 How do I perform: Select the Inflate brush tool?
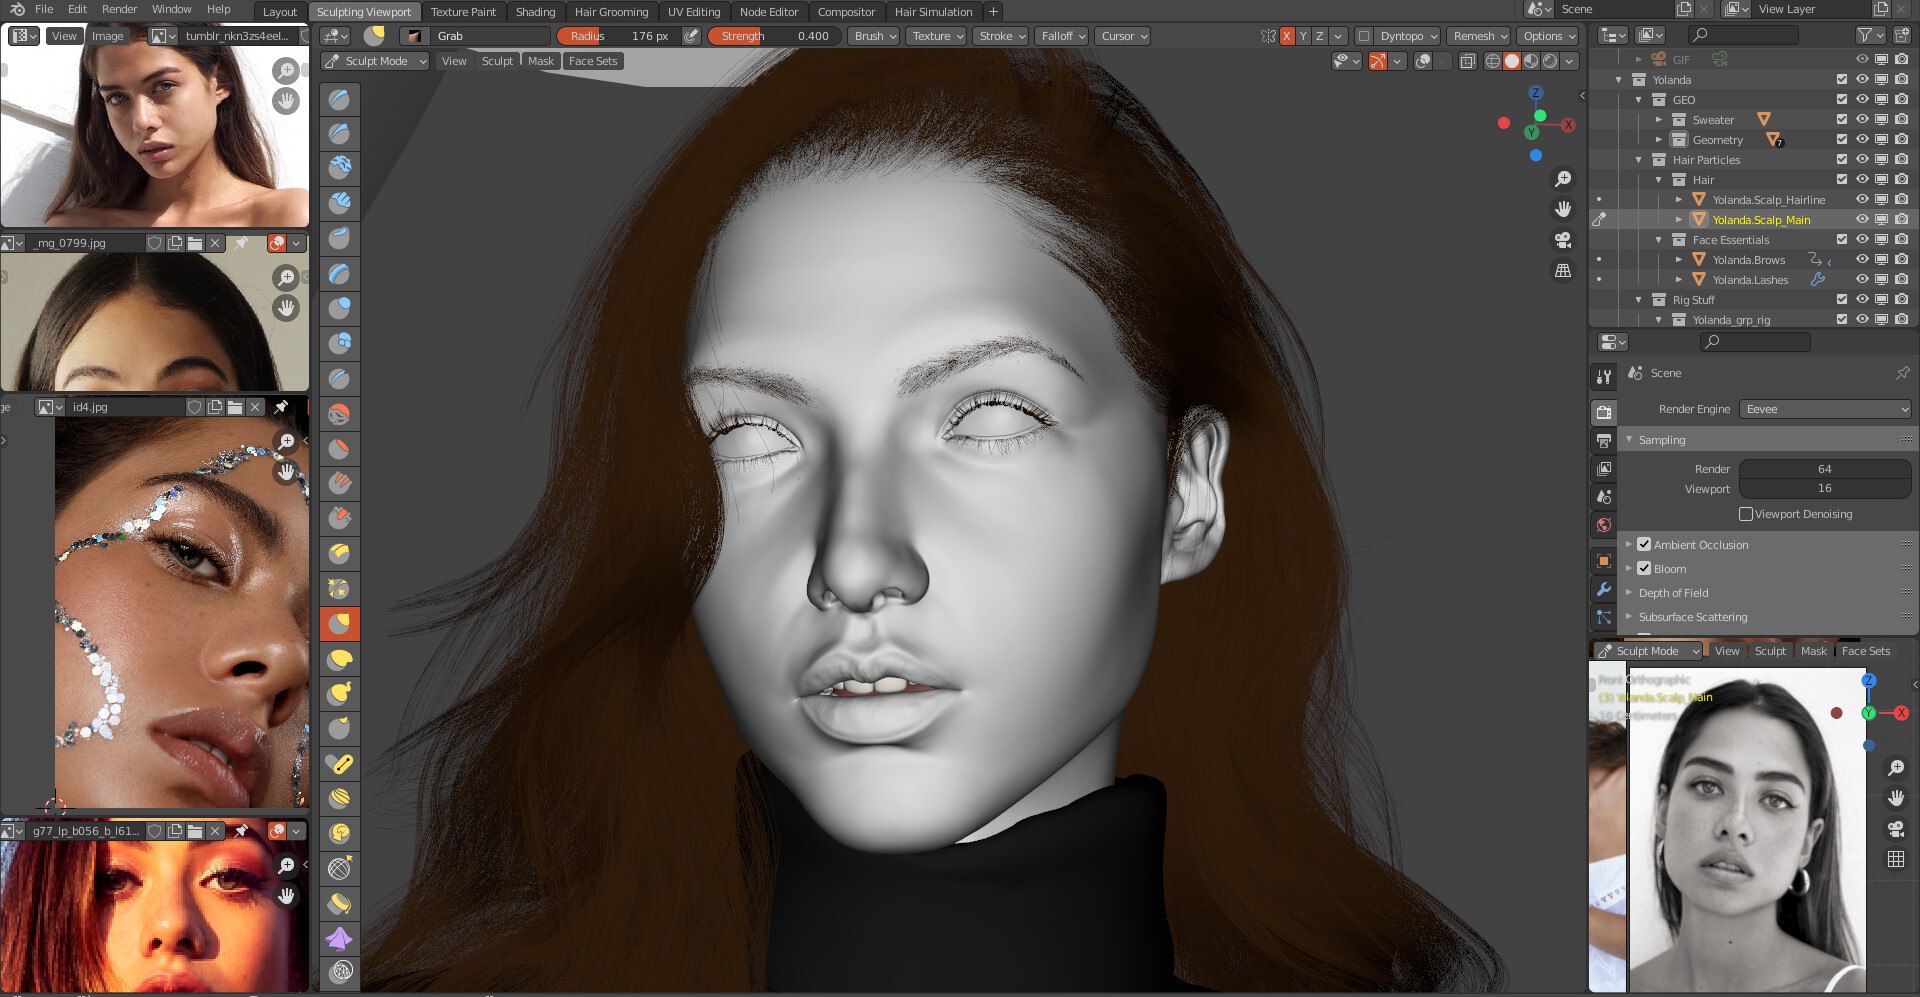[340, 308]
